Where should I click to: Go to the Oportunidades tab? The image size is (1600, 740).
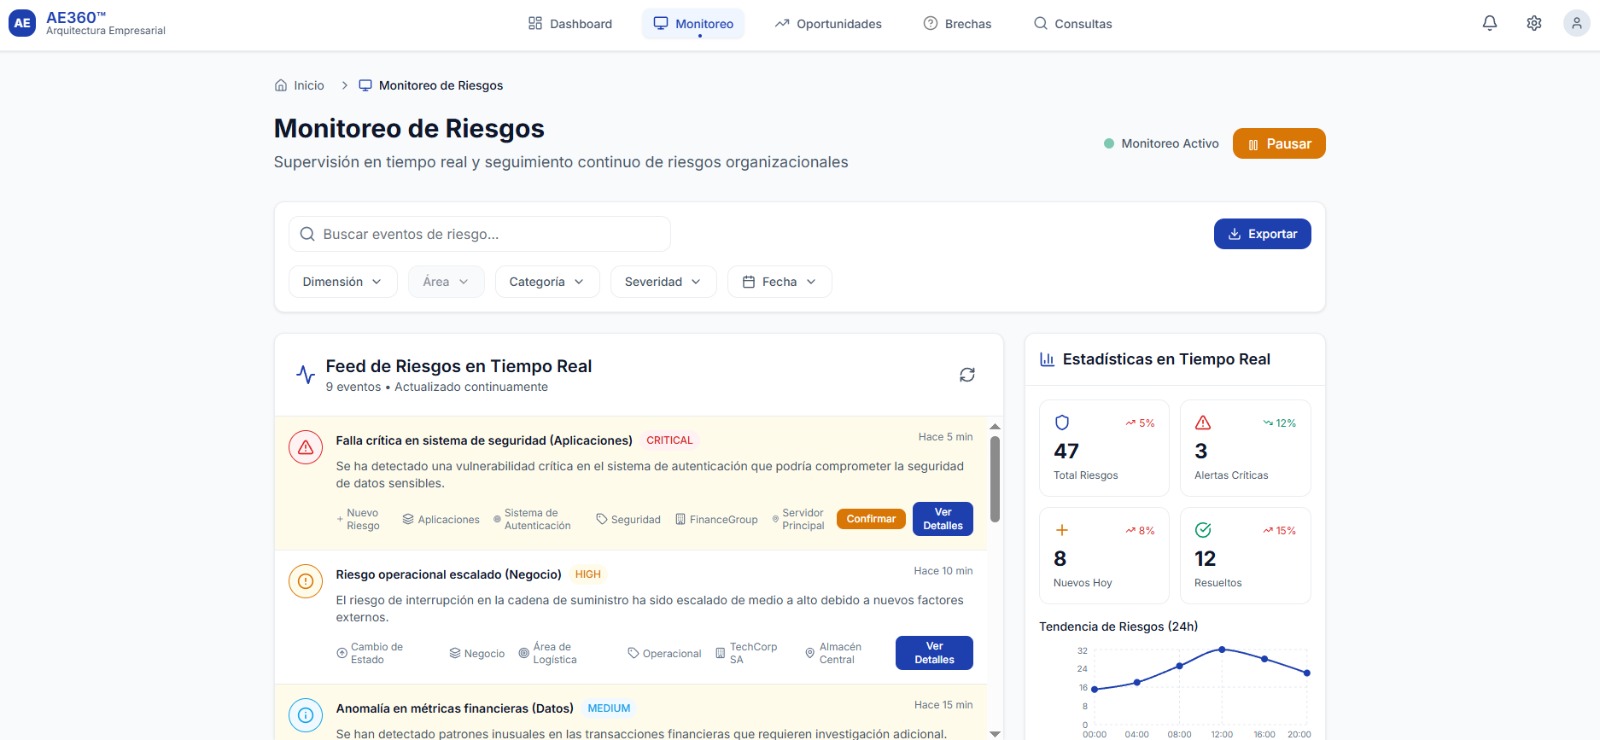[x=828, y=24]
